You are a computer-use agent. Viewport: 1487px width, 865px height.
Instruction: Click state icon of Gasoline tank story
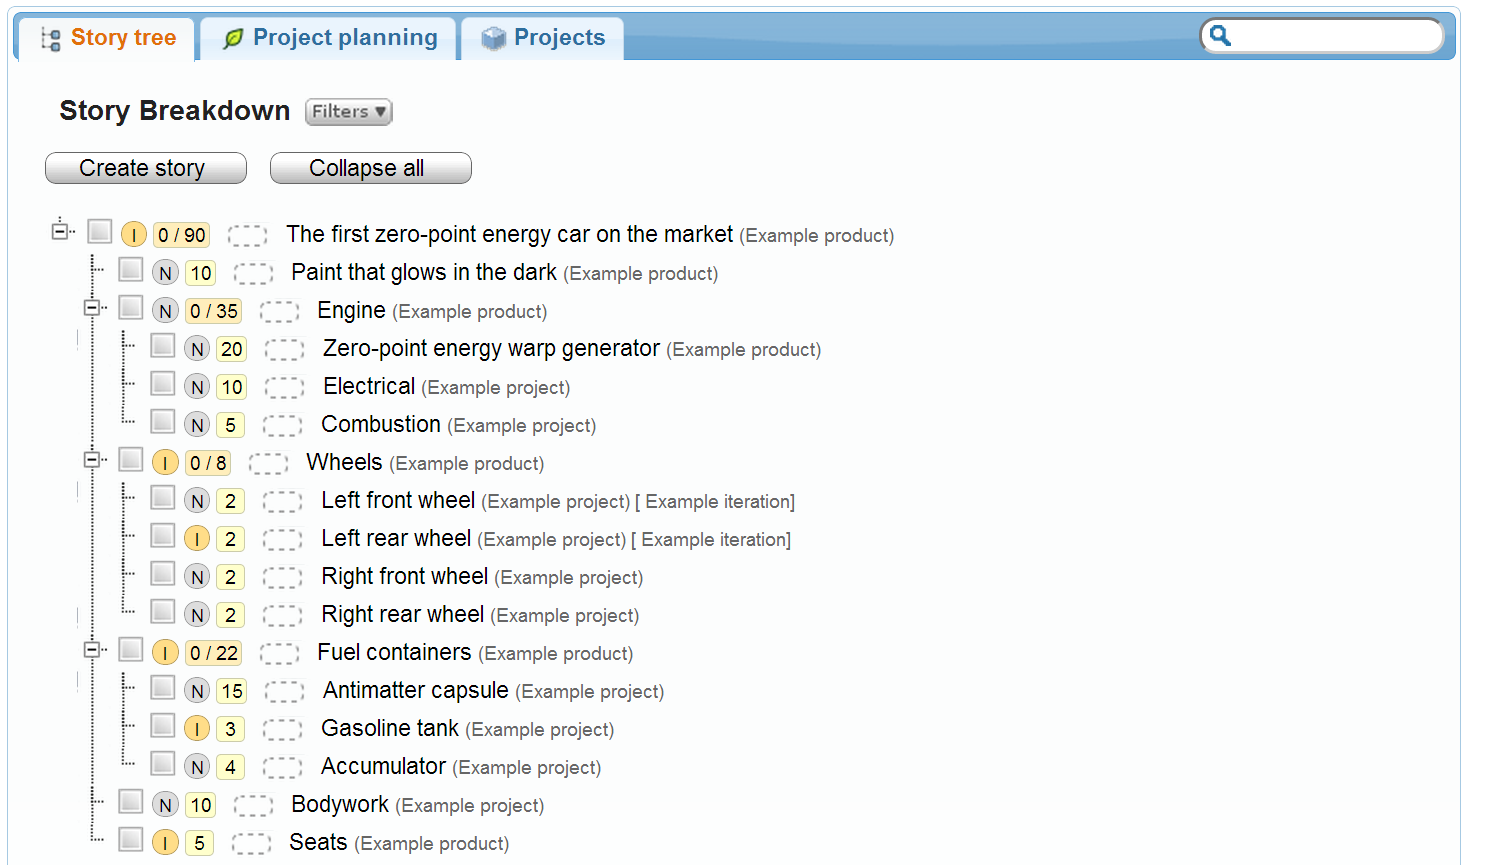pyautogui.click(x=197, y=729)
